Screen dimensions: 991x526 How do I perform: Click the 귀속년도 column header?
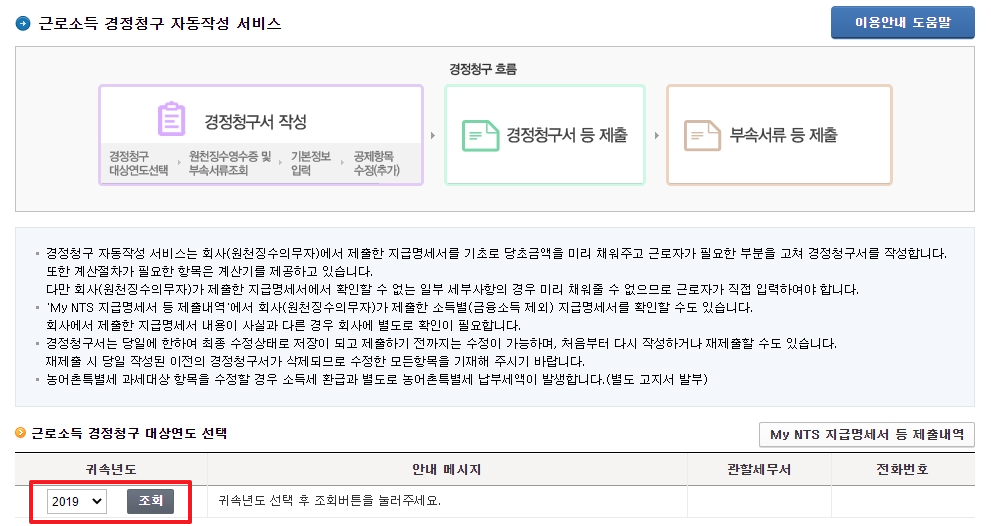tap(111, 469)
